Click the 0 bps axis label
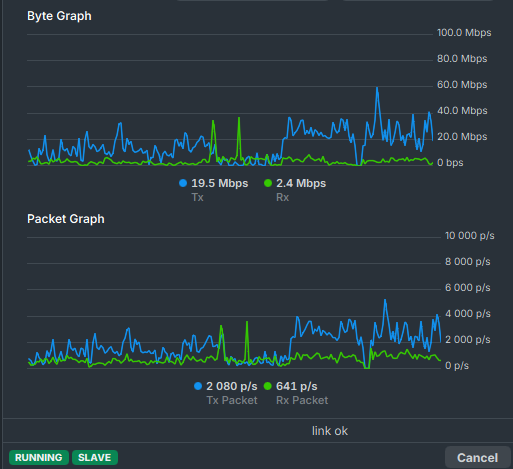Screen dimensions: 513x469 pos(450,163)
